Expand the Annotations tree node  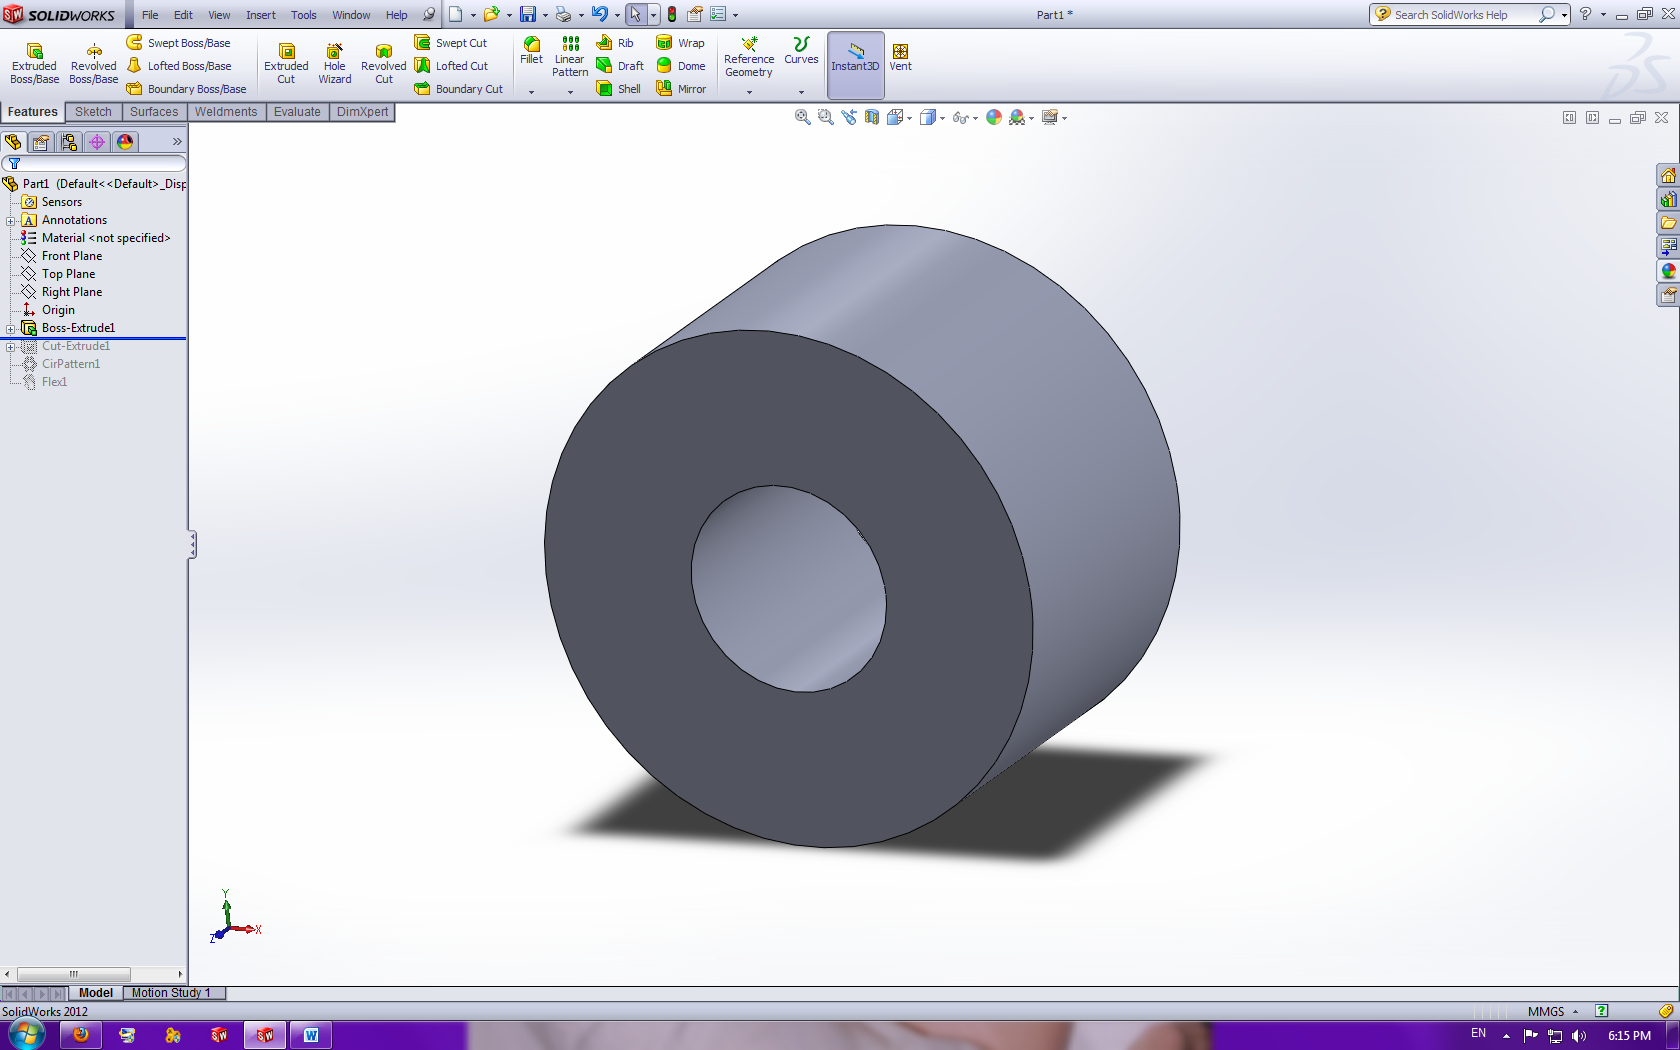coord(11,221)
